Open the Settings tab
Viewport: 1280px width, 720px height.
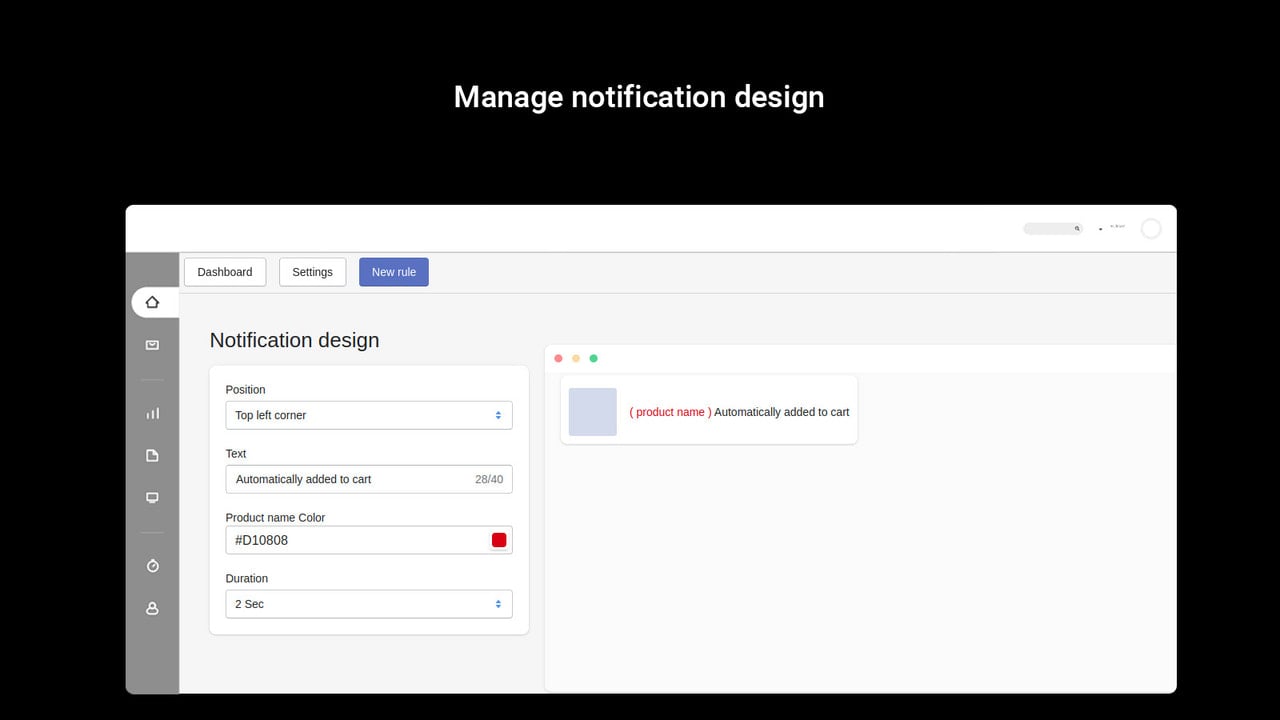coord(312,272)
